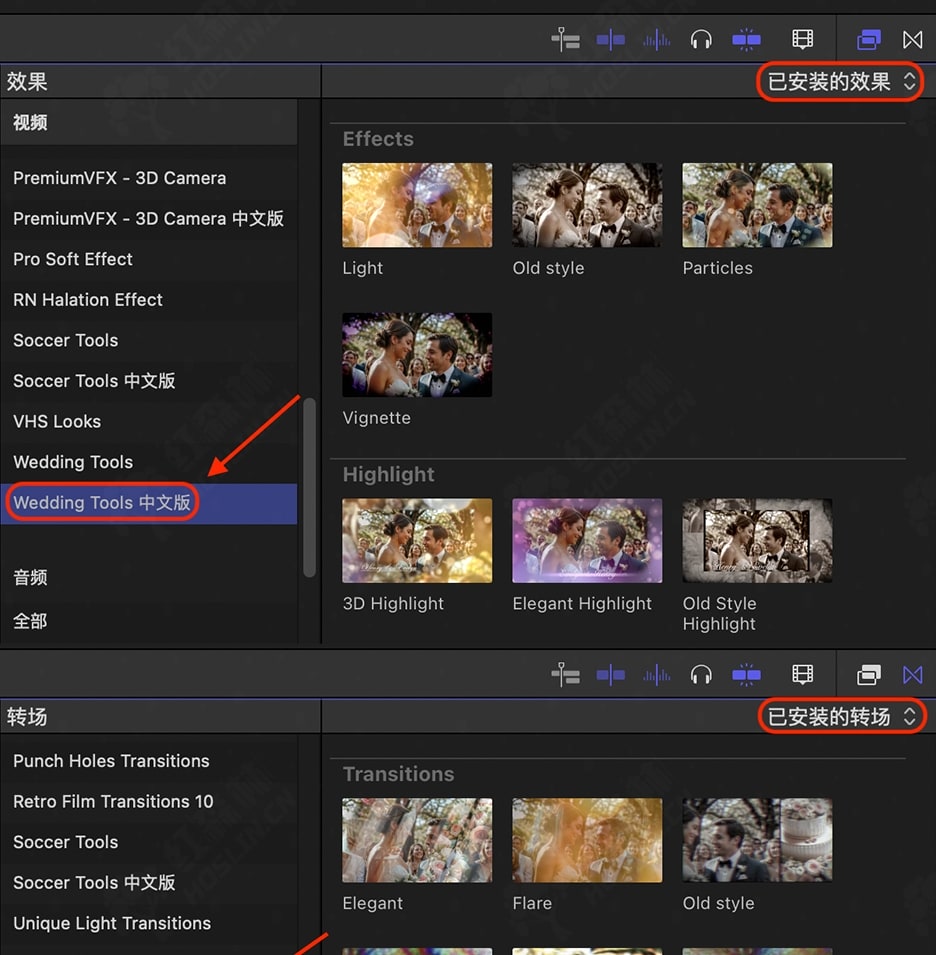Click the Transitions browser icon in the lower toolbar
Image resolution: width=936 pixels, height=955 pixels.
[x=912, y=675]
